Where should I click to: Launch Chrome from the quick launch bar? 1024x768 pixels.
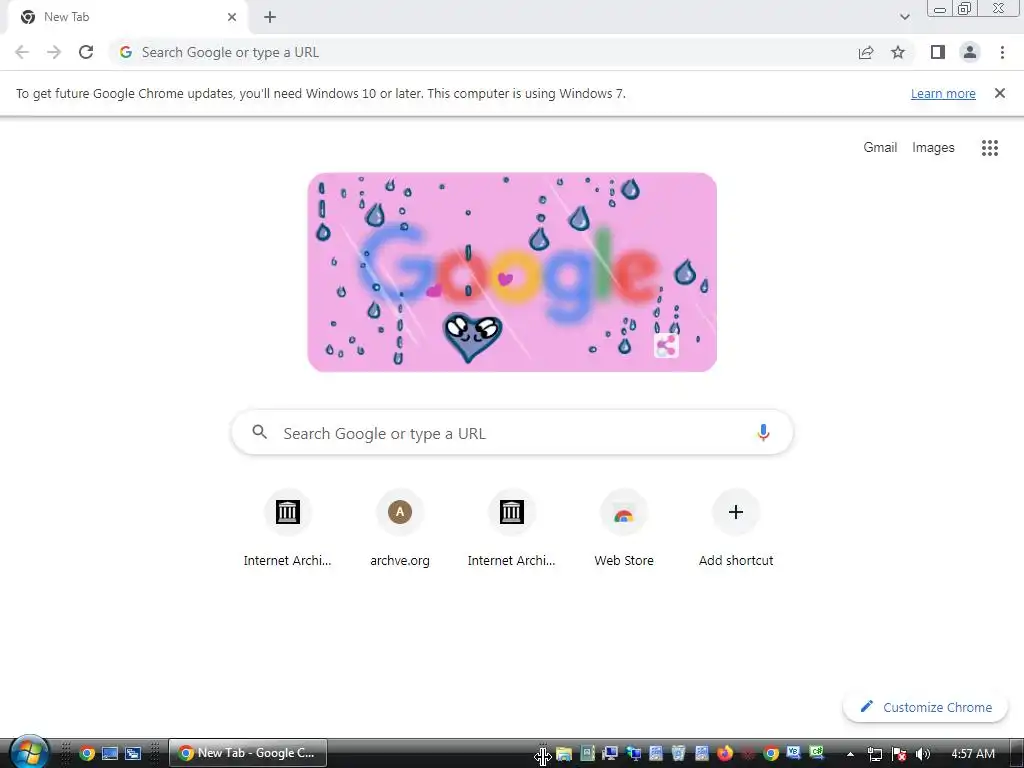pyautogui.click(x=86, y=753)
